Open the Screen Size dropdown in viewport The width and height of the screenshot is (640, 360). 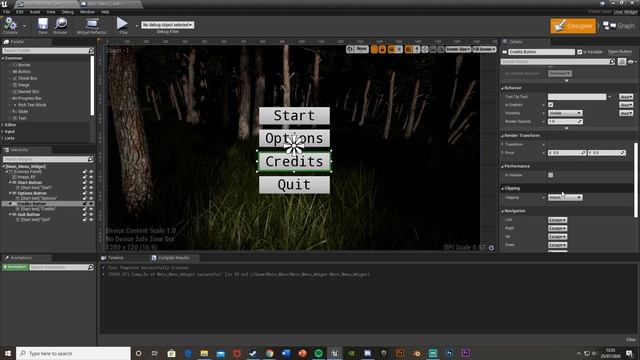tap(458, 49)
